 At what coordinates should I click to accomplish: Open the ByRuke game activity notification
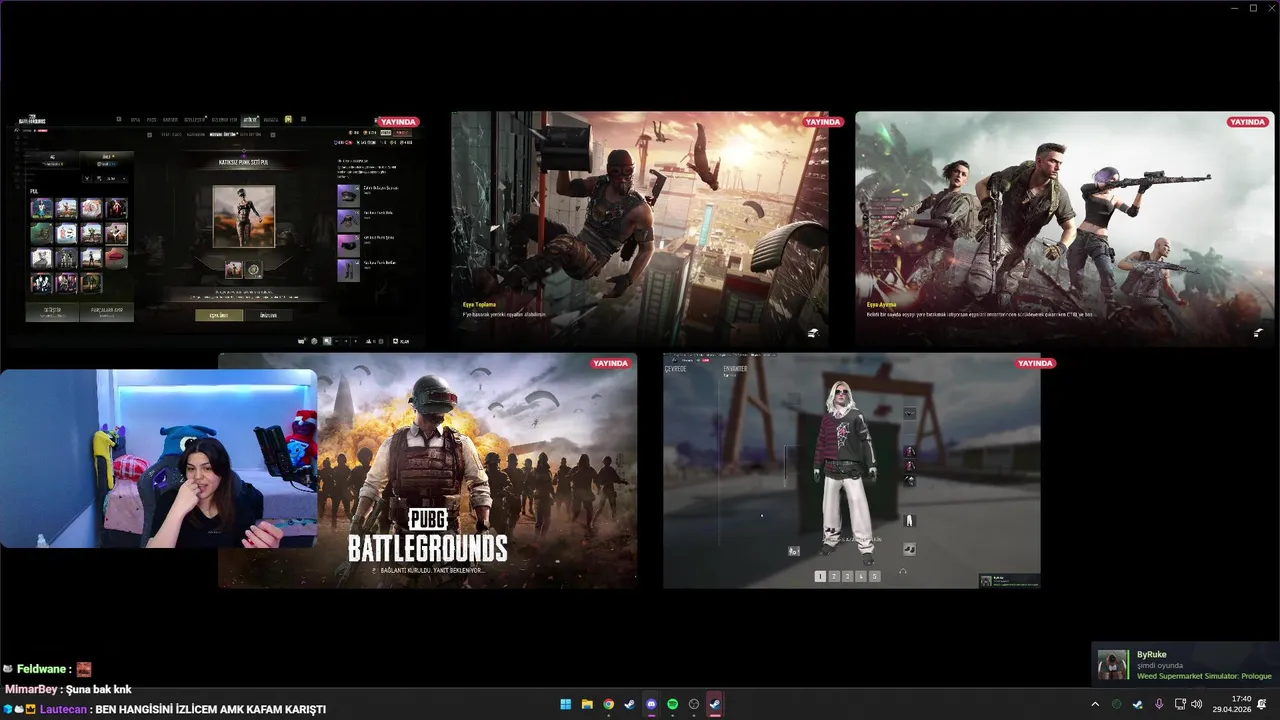tap(1186, 665)
